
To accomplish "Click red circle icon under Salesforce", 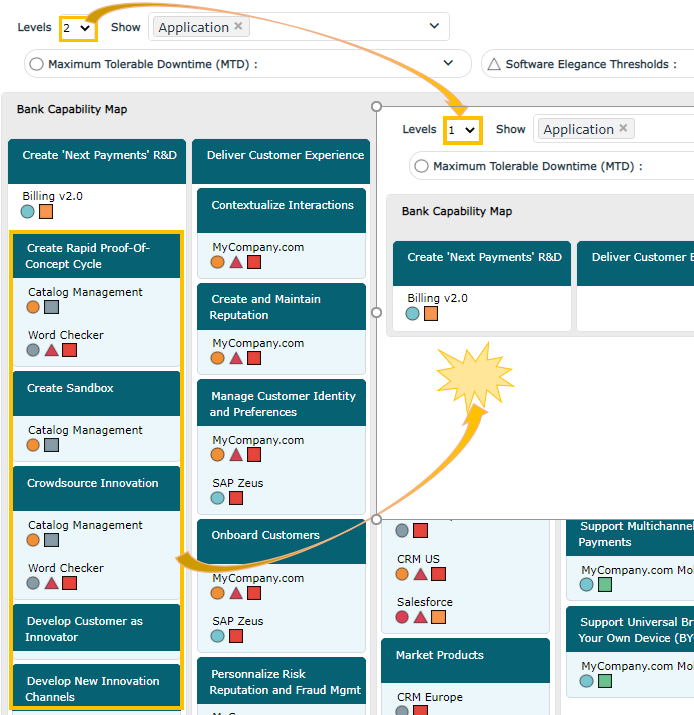I will pos(402,618).
